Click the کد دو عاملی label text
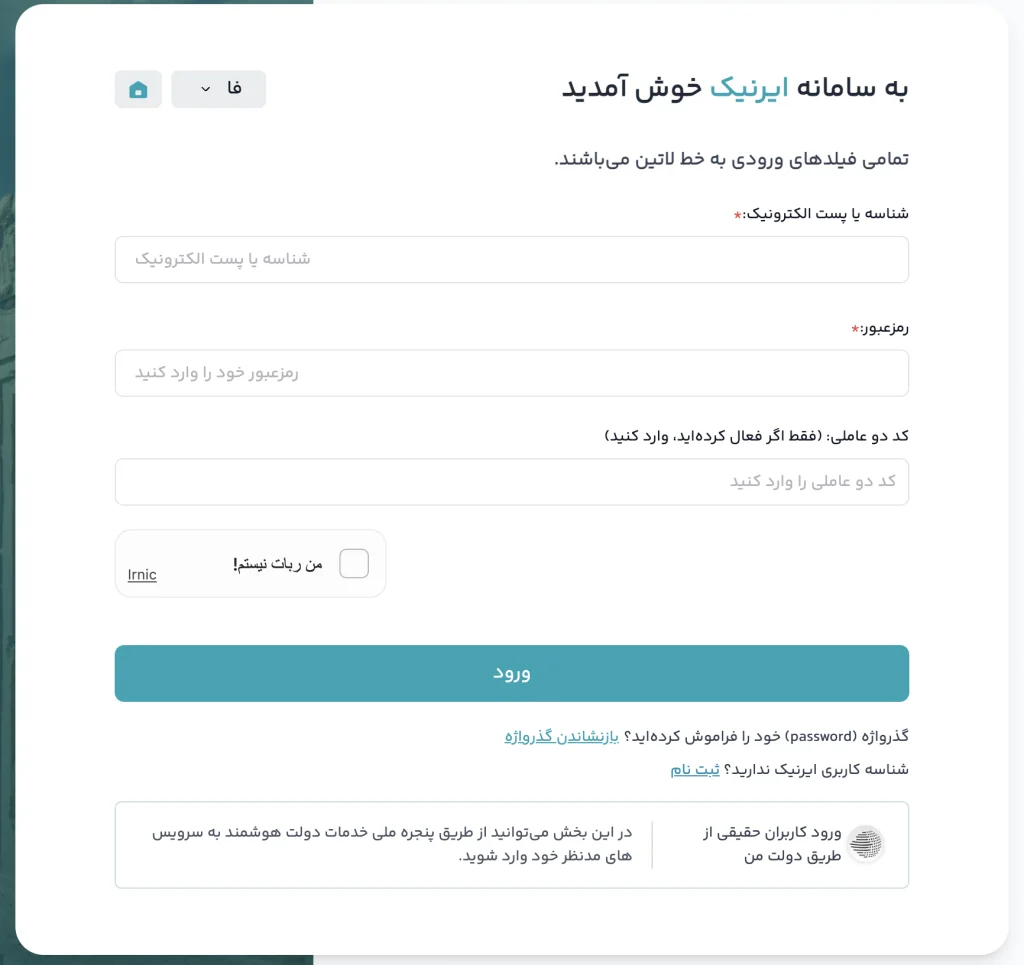Viewport: 1024px width, 965px height. click(757, 436)
